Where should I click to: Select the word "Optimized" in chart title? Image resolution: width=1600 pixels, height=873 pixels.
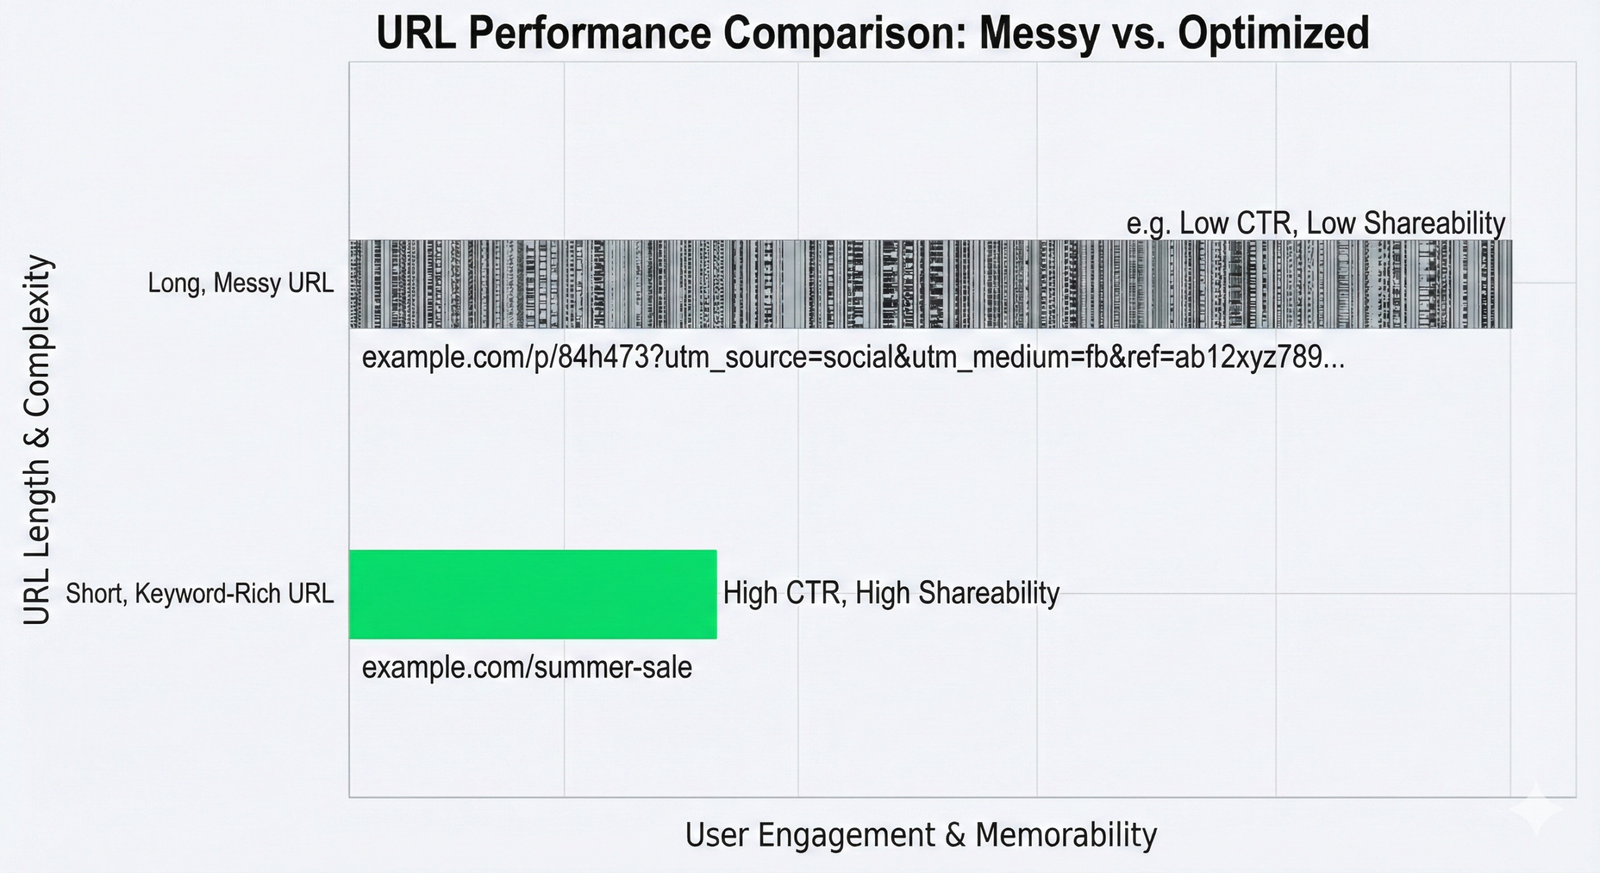(1272, 33)
